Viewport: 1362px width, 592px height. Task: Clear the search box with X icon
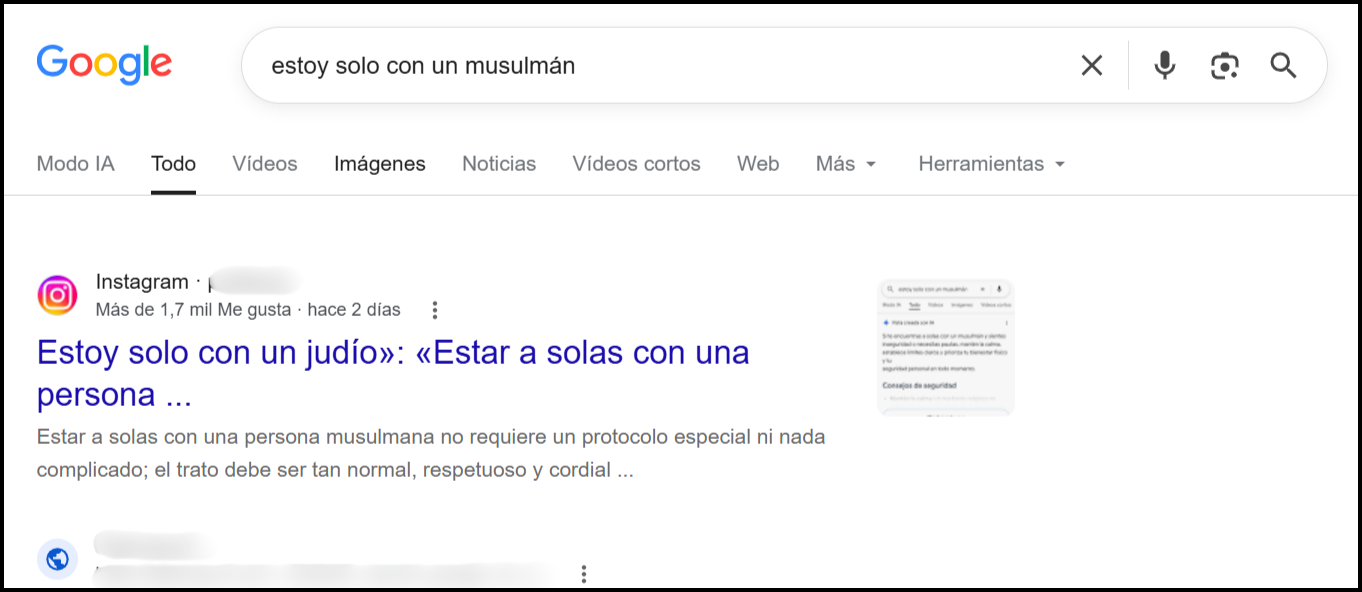pos(1092,66)
